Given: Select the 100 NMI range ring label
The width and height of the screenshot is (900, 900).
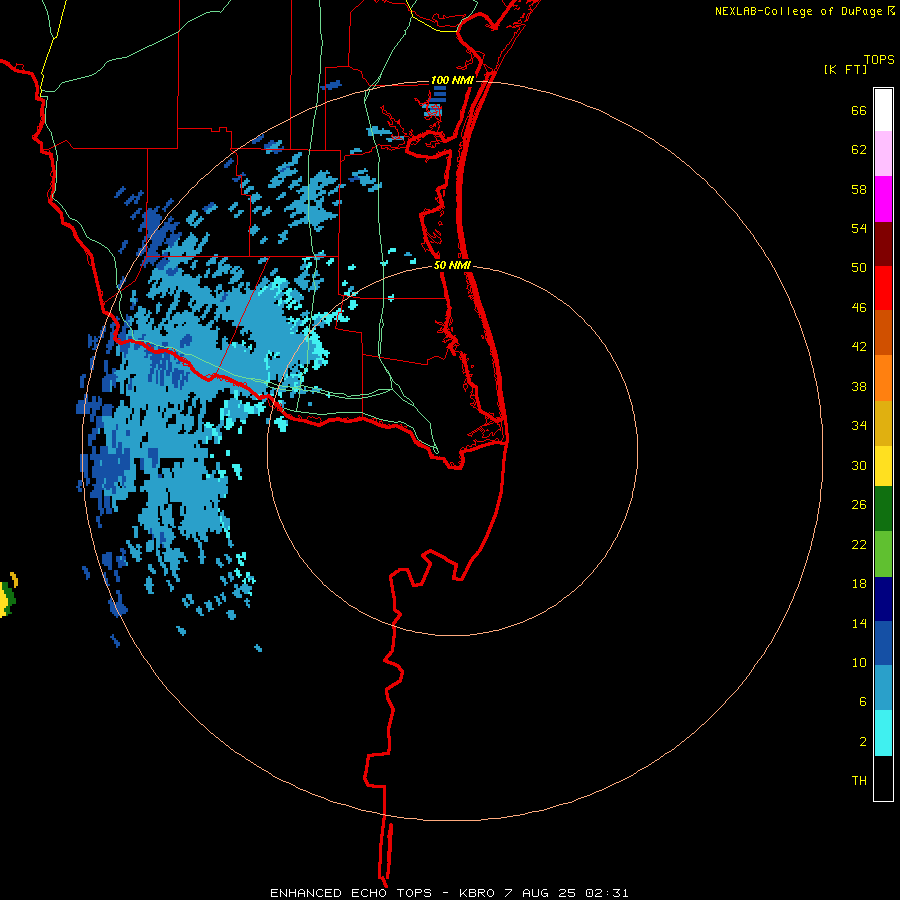Looking at the screenshot, I should [x=452, y=80].
